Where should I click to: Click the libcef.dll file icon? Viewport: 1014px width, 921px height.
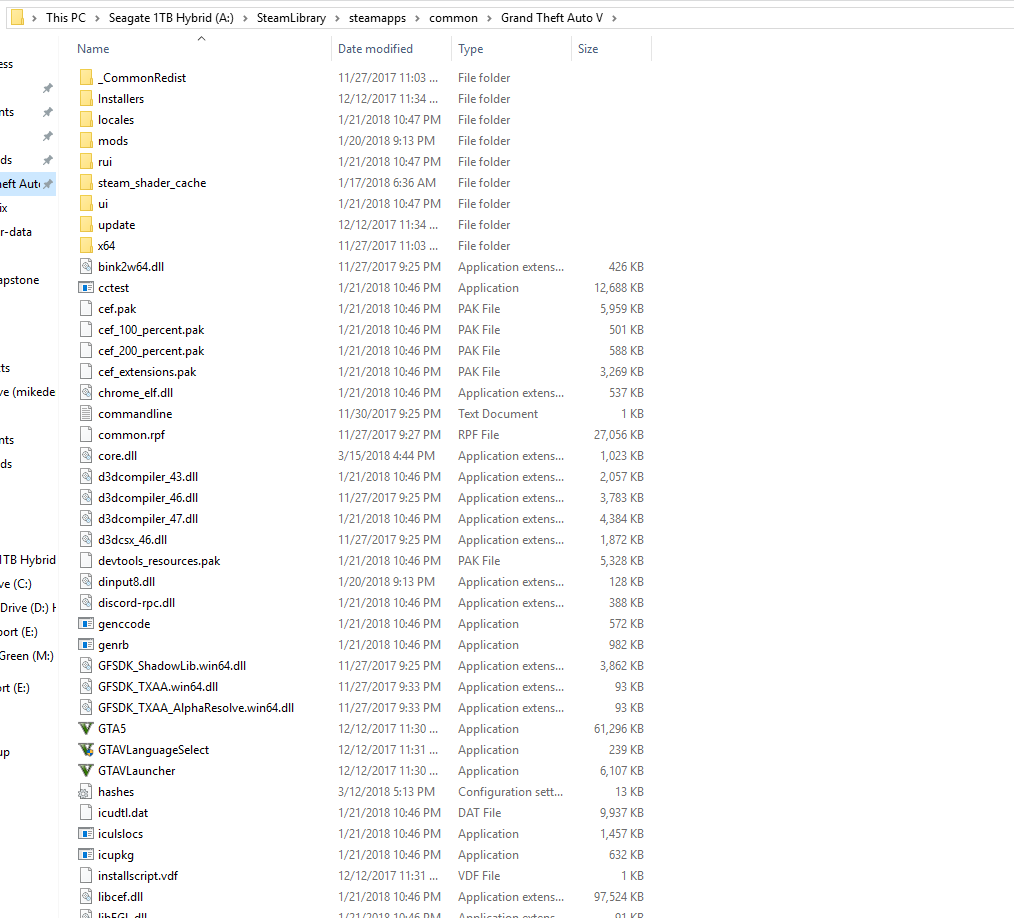(x=86, y=896)
